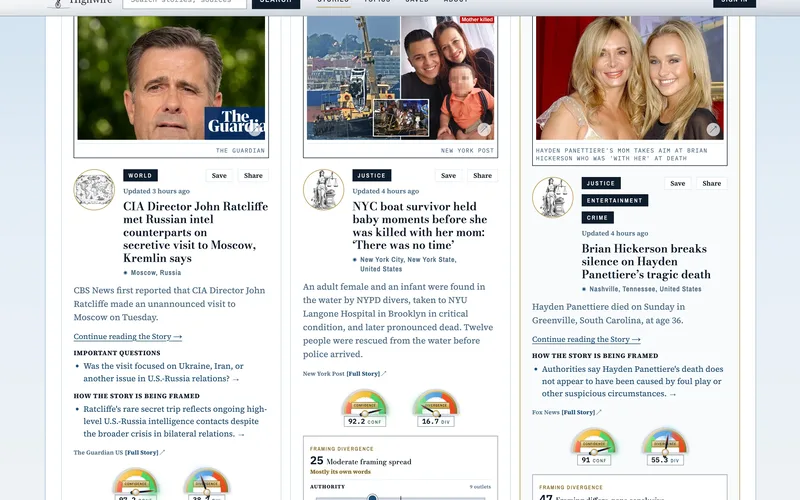Click the search stories input field
800x500 pixels.
[184, 3]
